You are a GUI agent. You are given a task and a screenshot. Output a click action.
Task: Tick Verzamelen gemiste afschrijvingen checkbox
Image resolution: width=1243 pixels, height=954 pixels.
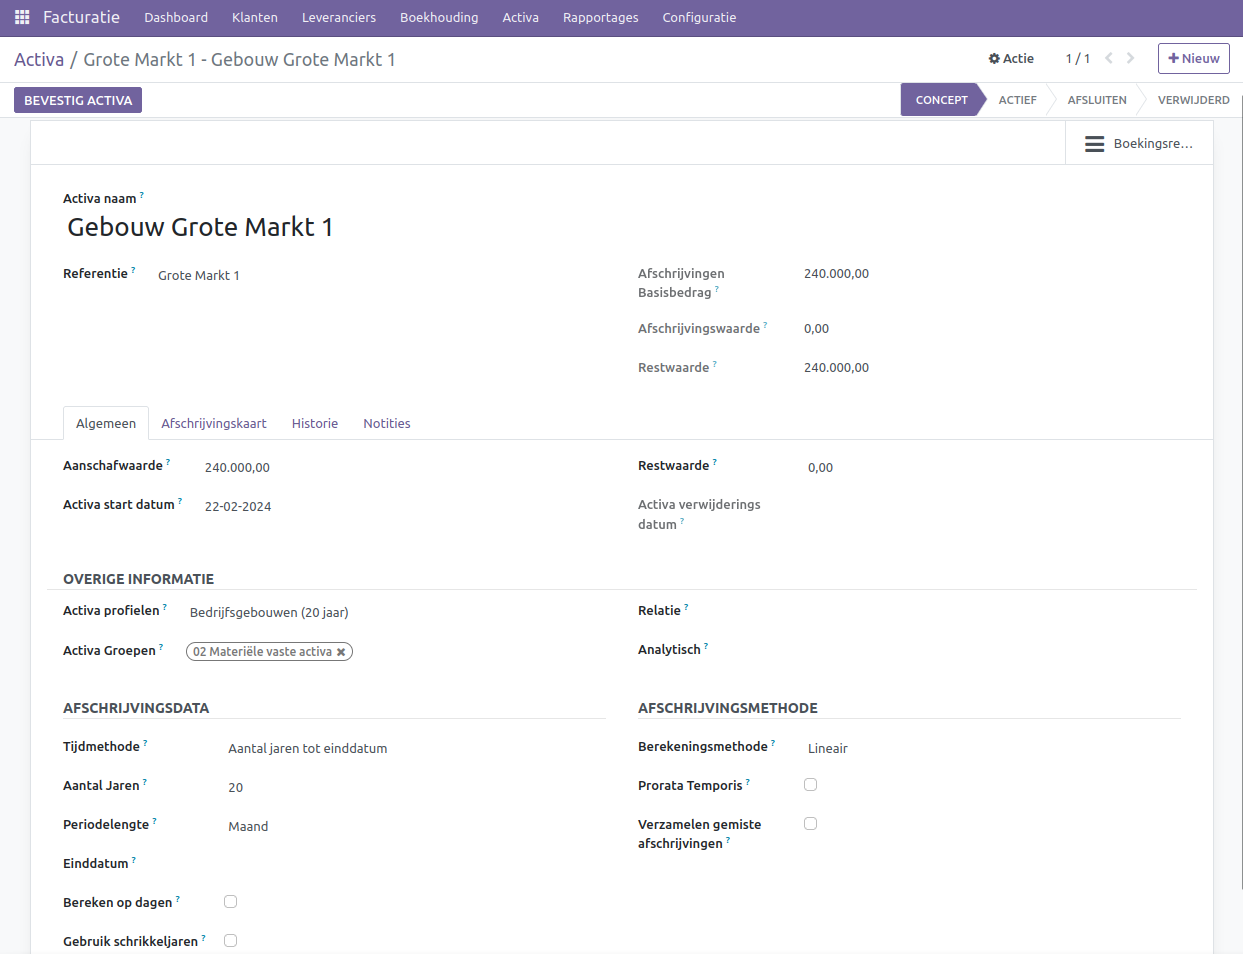click(x=810, y=824)
